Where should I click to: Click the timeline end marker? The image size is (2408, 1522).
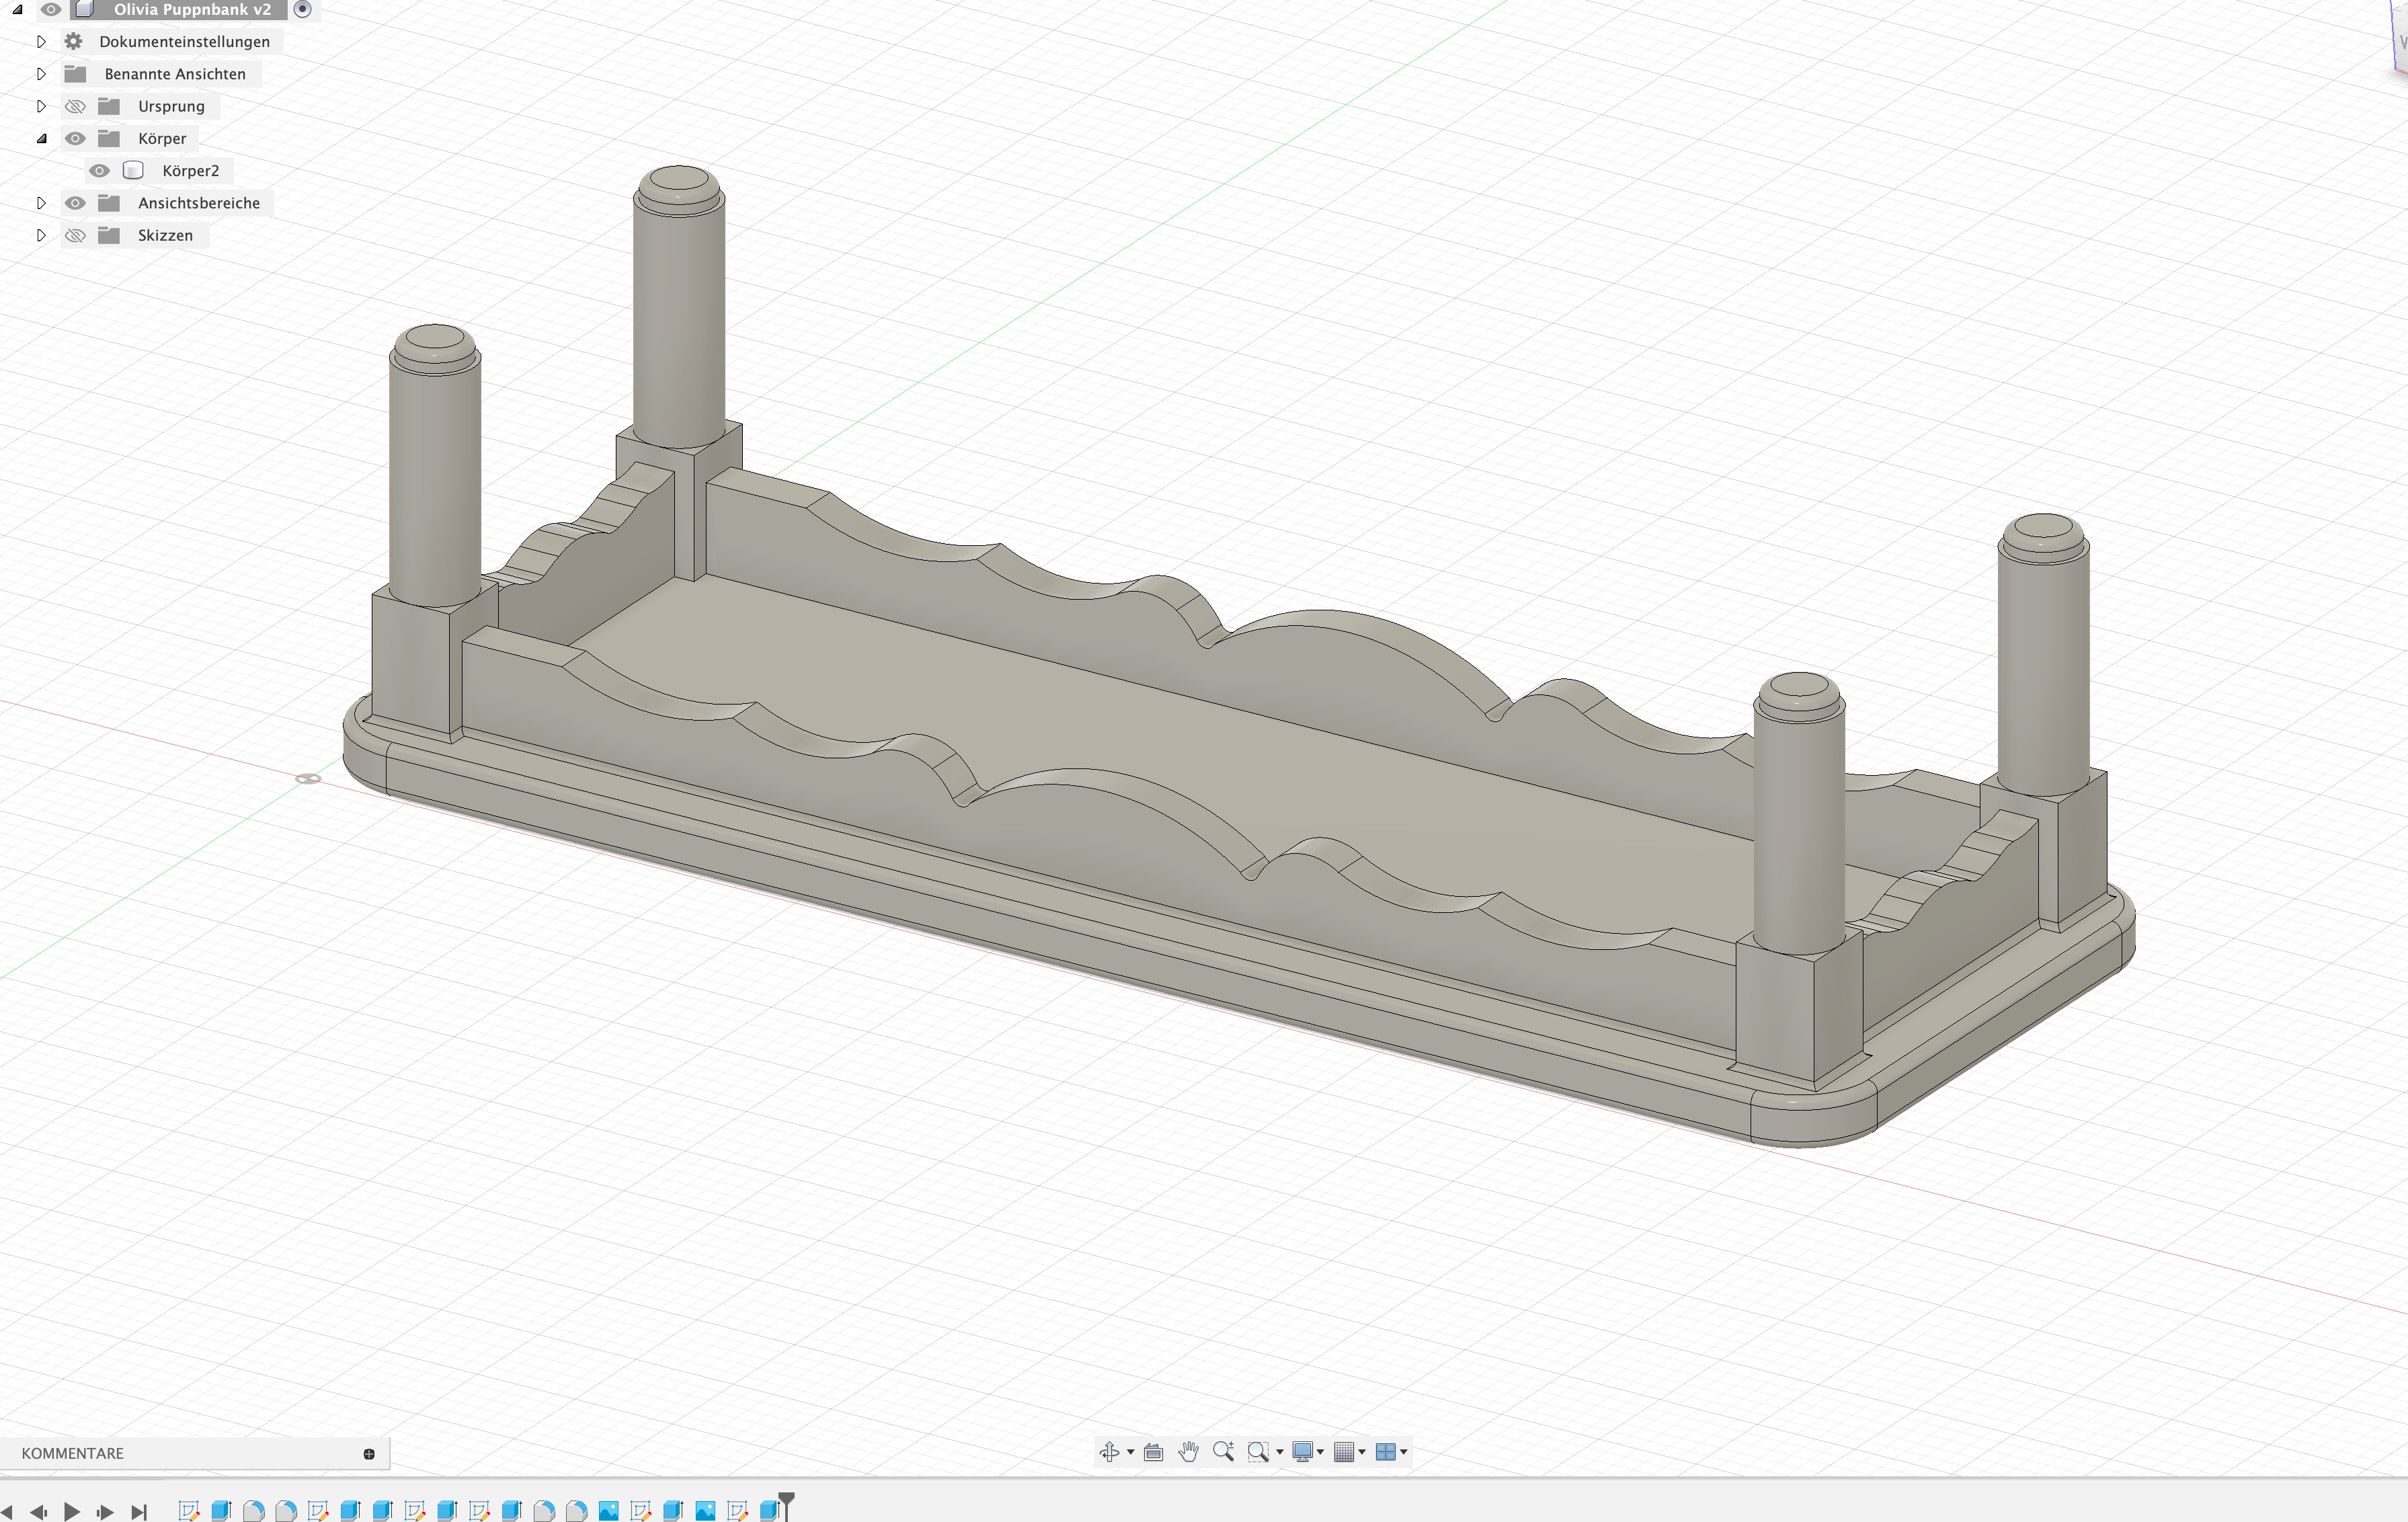[x=786, y=1504]
